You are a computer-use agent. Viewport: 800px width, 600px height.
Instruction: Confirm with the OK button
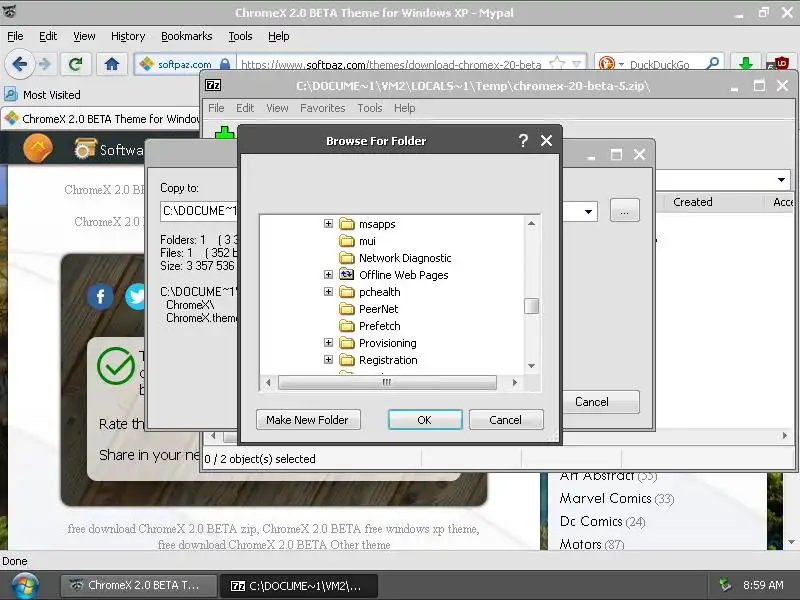(x=424, y=419)
